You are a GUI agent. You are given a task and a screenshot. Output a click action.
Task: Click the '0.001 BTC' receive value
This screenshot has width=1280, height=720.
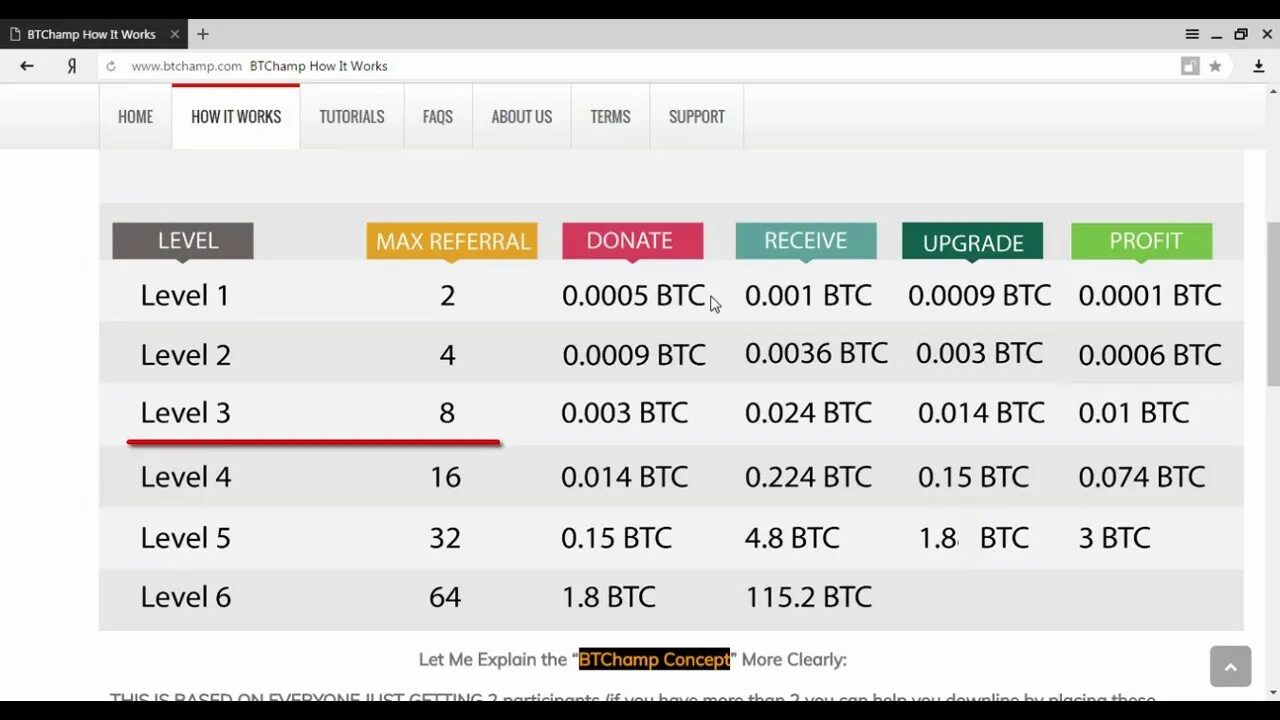pos(808,295)
